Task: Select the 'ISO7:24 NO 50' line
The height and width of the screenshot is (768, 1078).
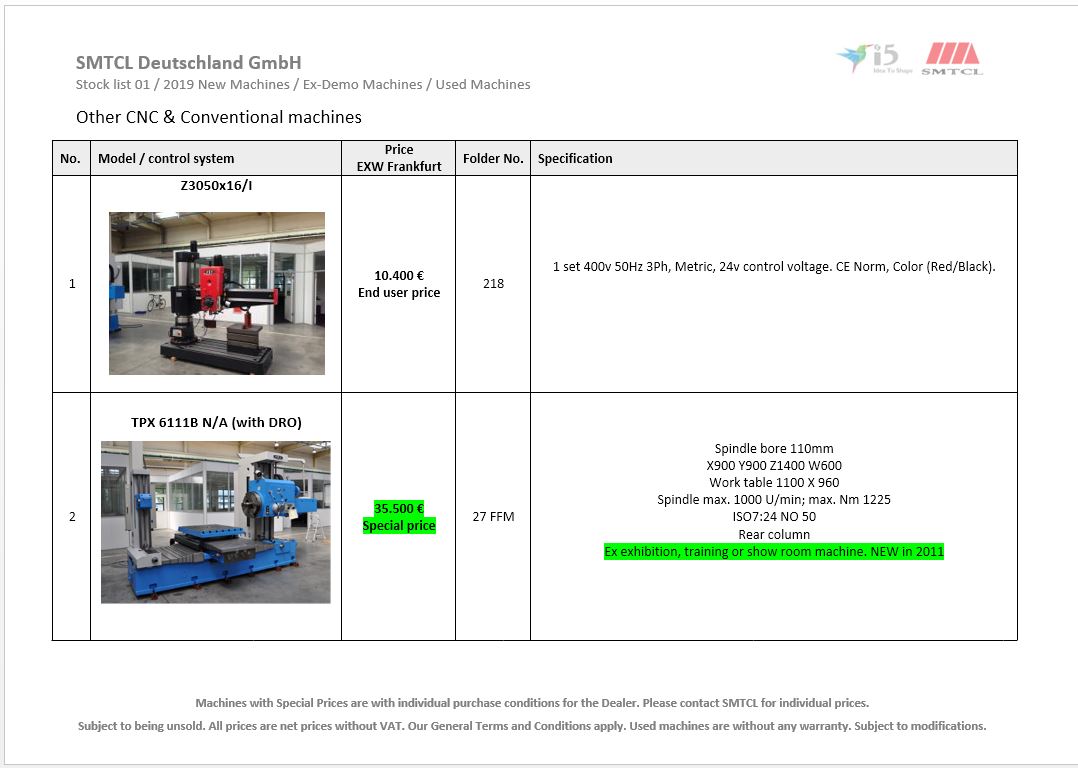Action: tap(774, 516)
